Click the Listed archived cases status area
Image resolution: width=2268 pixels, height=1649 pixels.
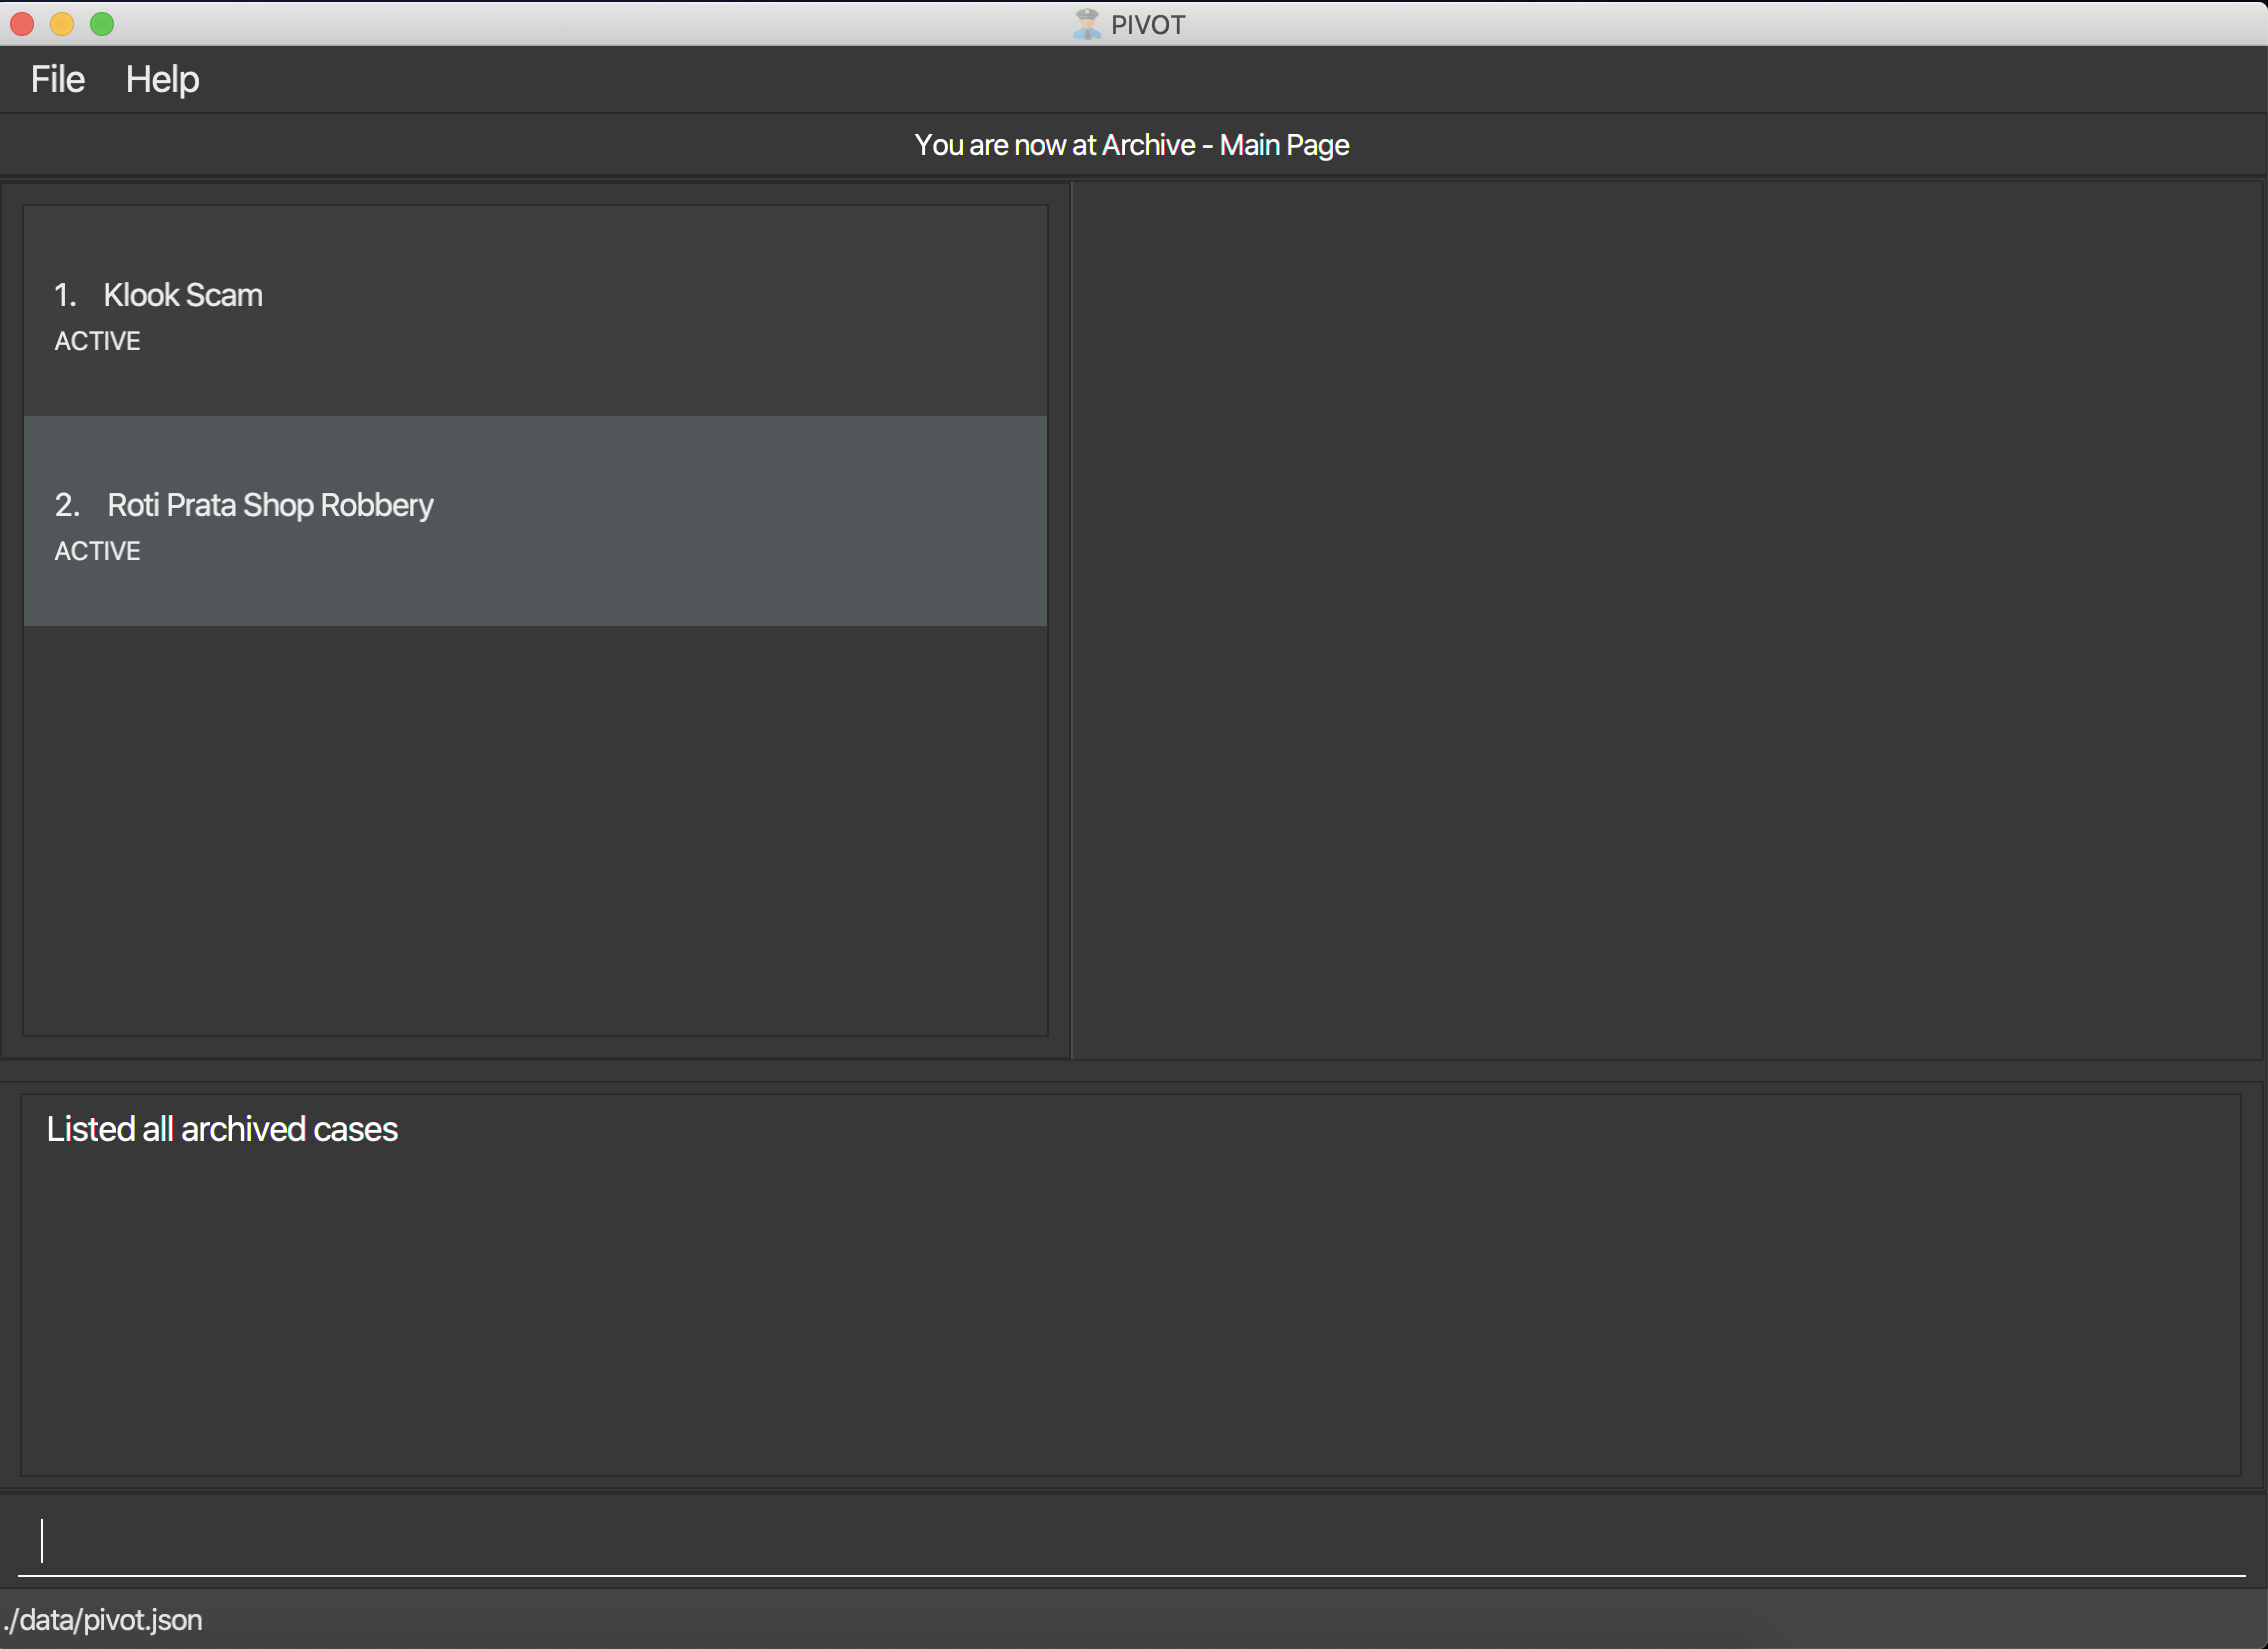tap(1132, 1282)
